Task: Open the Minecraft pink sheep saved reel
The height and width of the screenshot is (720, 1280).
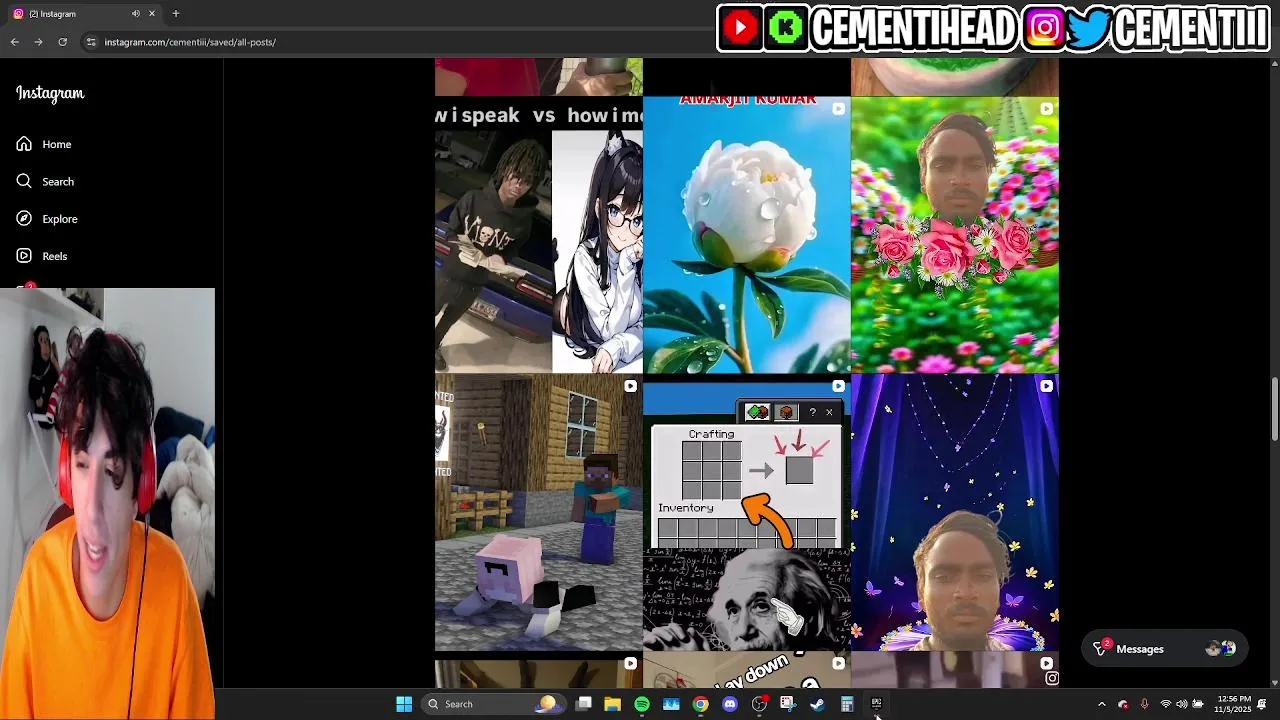Action: click(539, 513)
